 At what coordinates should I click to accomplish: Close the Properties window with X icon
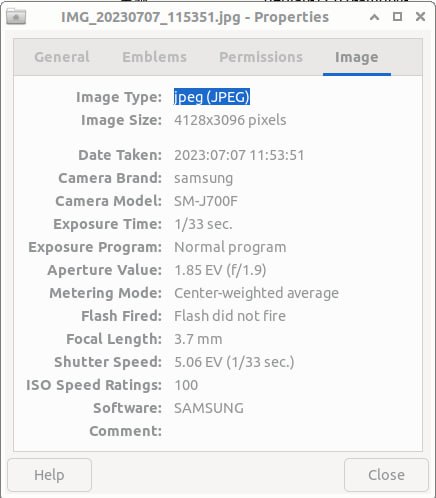pos(420,17)
